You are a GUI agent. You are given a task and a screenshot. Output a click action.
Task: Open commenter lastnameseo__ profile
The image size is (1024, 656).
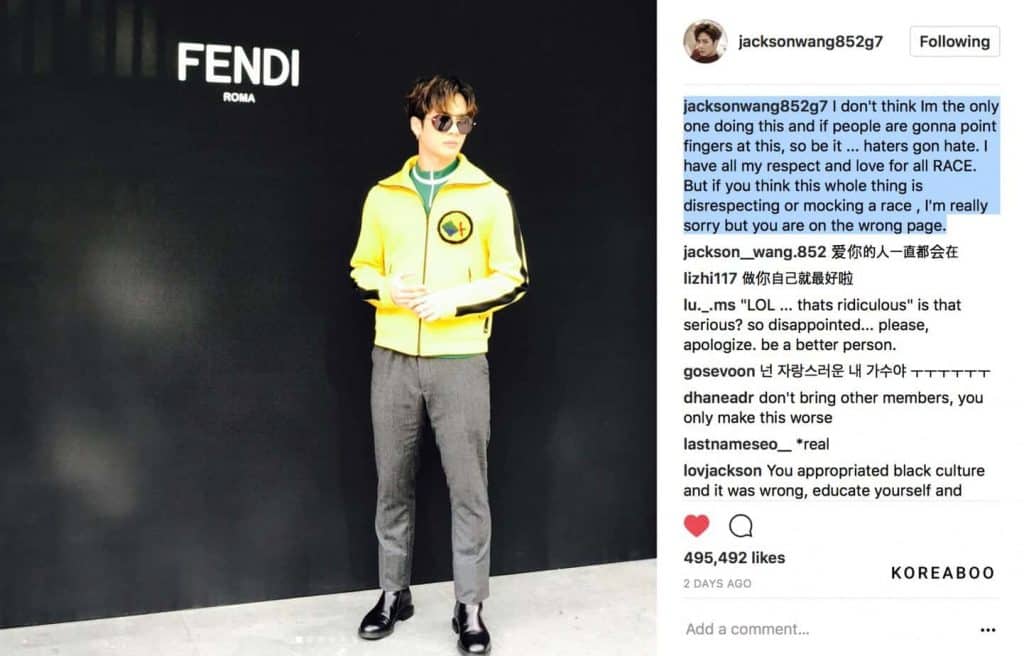[x=737, y=444]
